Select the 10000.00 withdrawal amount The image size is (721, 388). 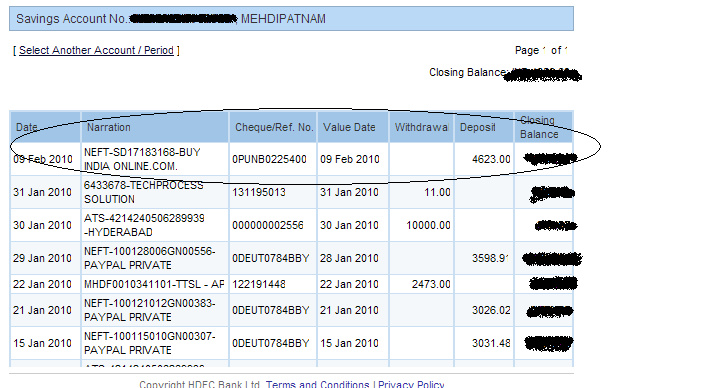tap(428, 225)
